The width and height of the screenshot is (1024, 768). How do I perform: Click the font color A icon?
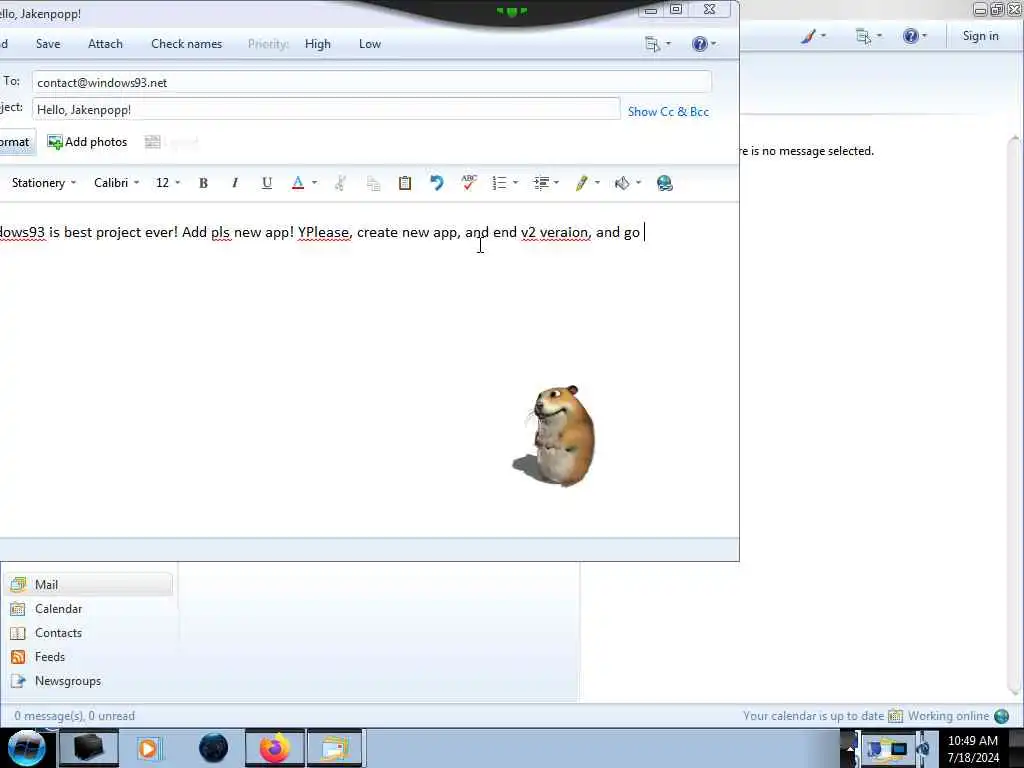point(298,184)
